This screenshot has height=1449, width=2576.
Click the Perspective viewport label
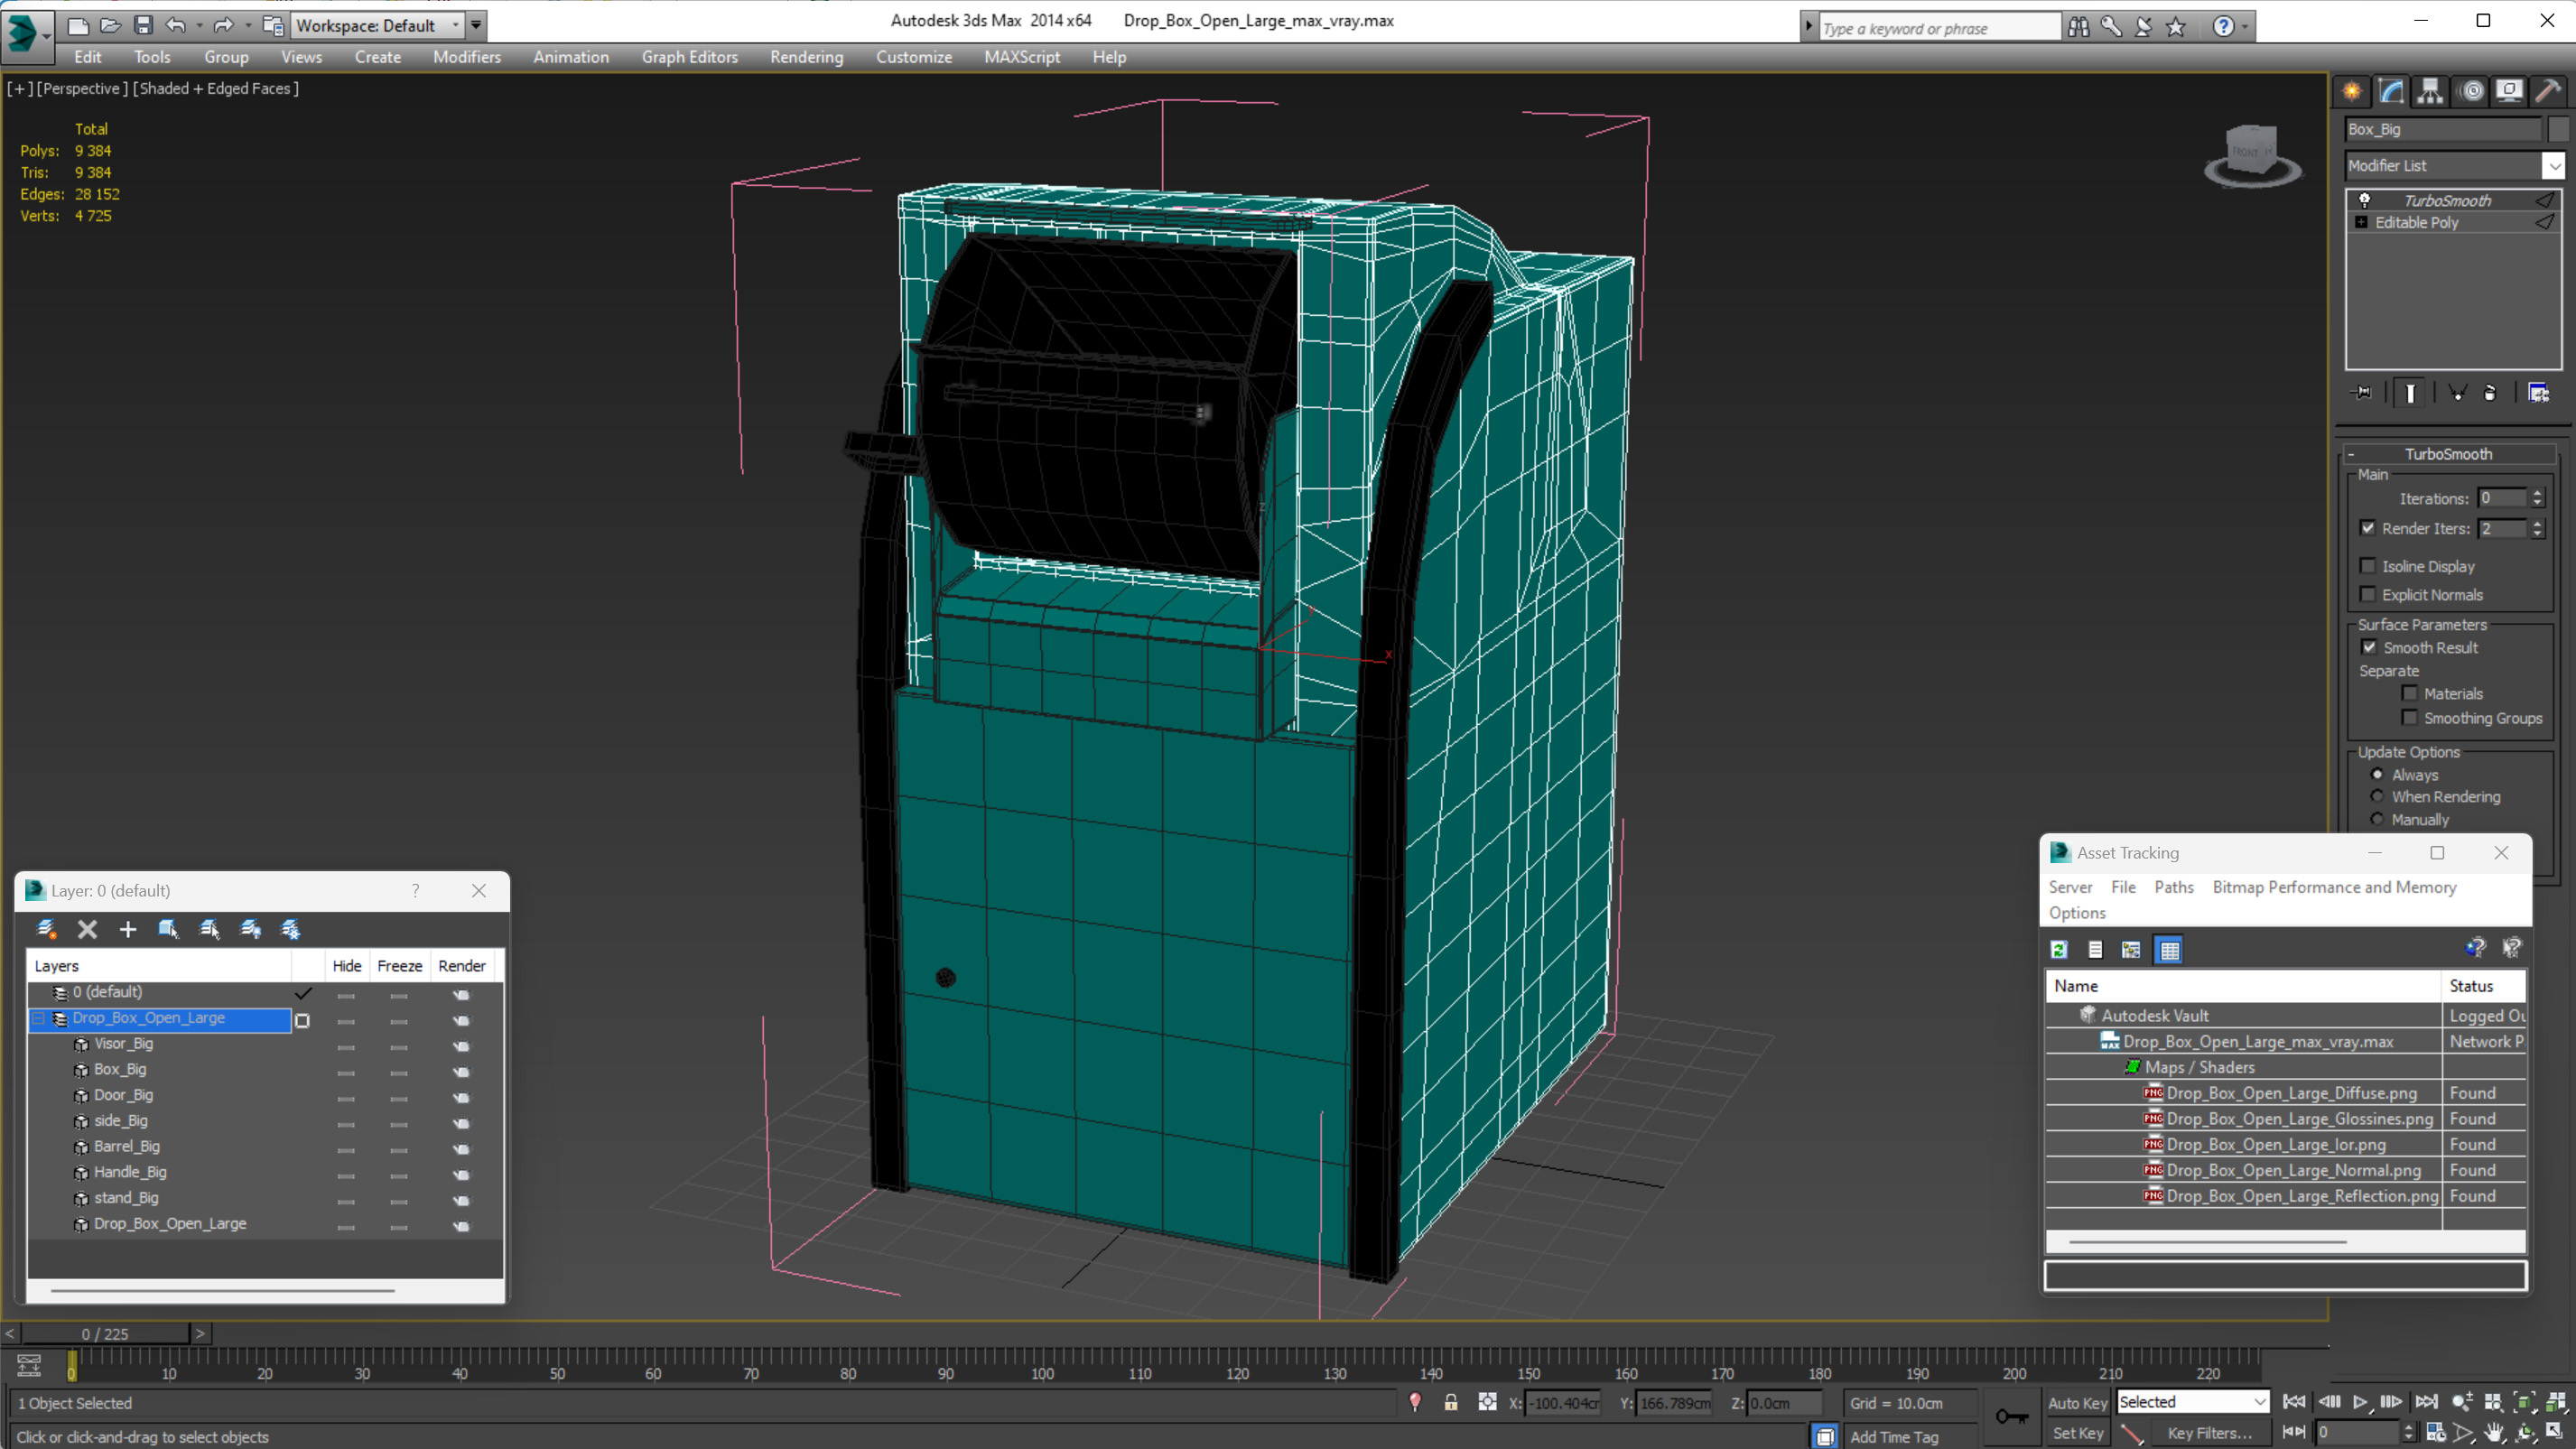[x=82, y=88]
